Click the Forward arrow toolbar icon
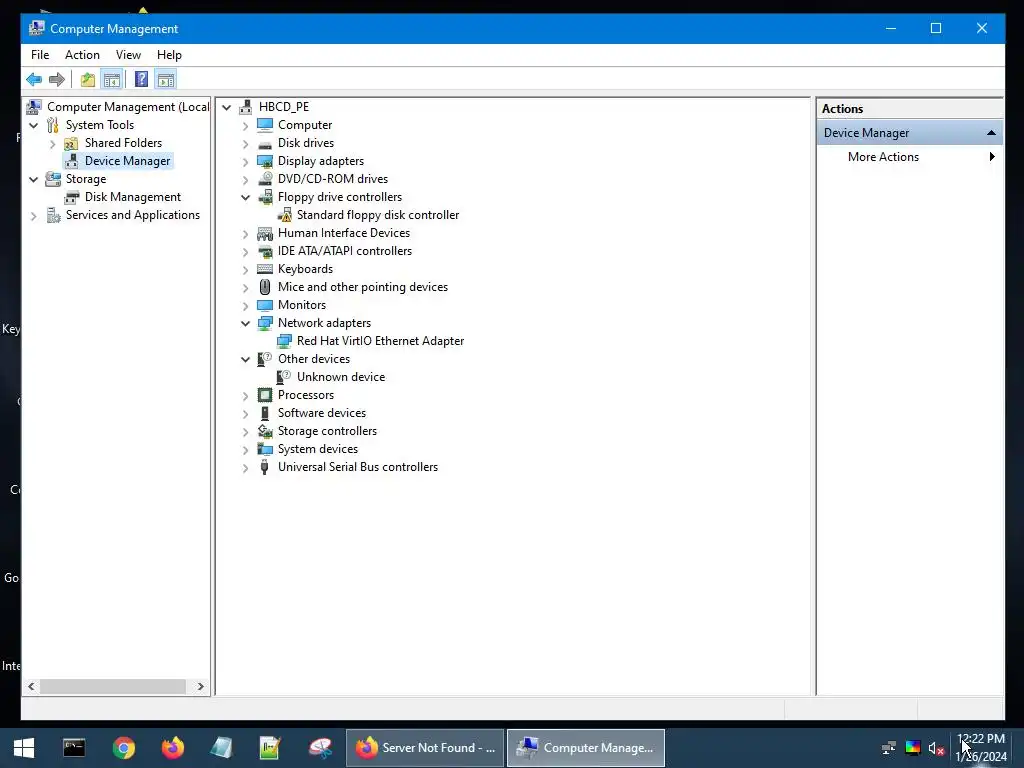The image size is (1024, 768). coord(57,80)
